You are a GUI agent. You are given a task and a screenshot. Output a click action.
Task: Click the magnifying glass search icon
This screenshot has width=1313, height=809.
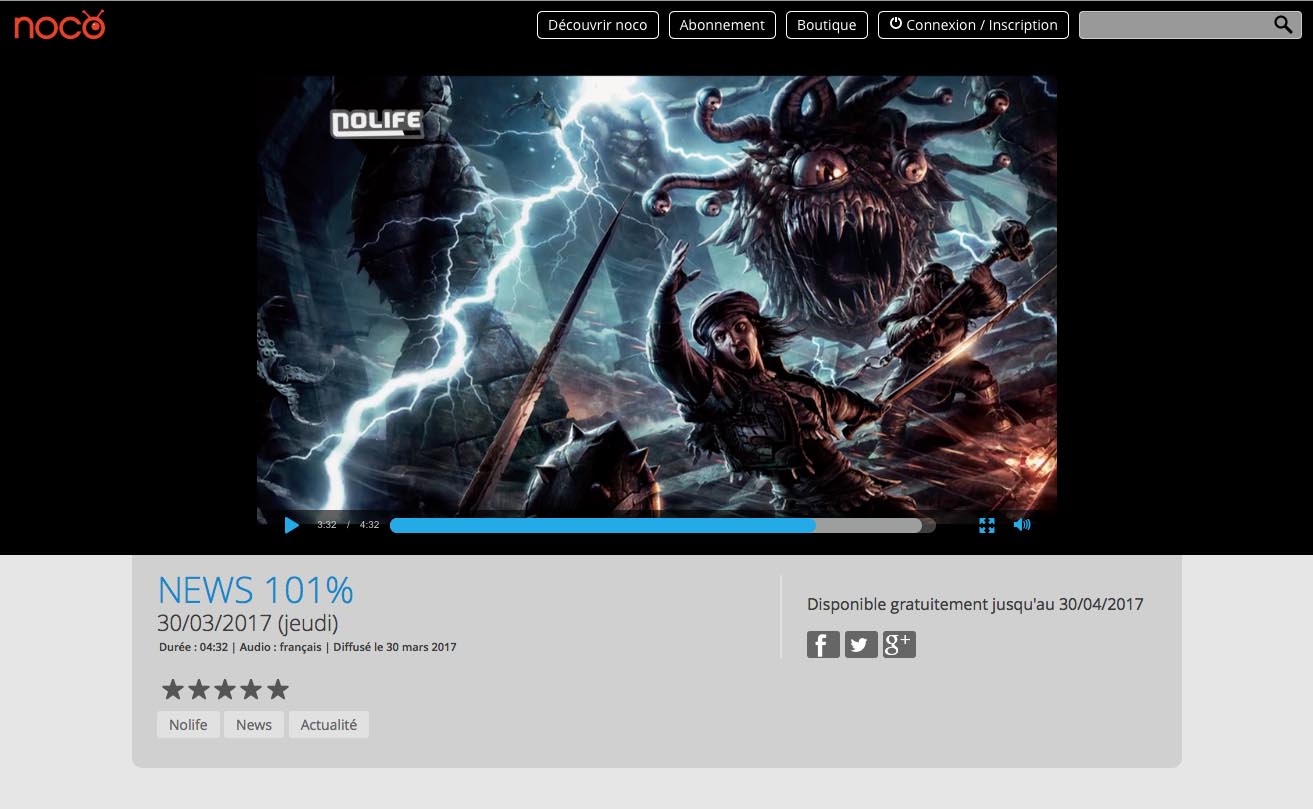(x=1283, y=25)
